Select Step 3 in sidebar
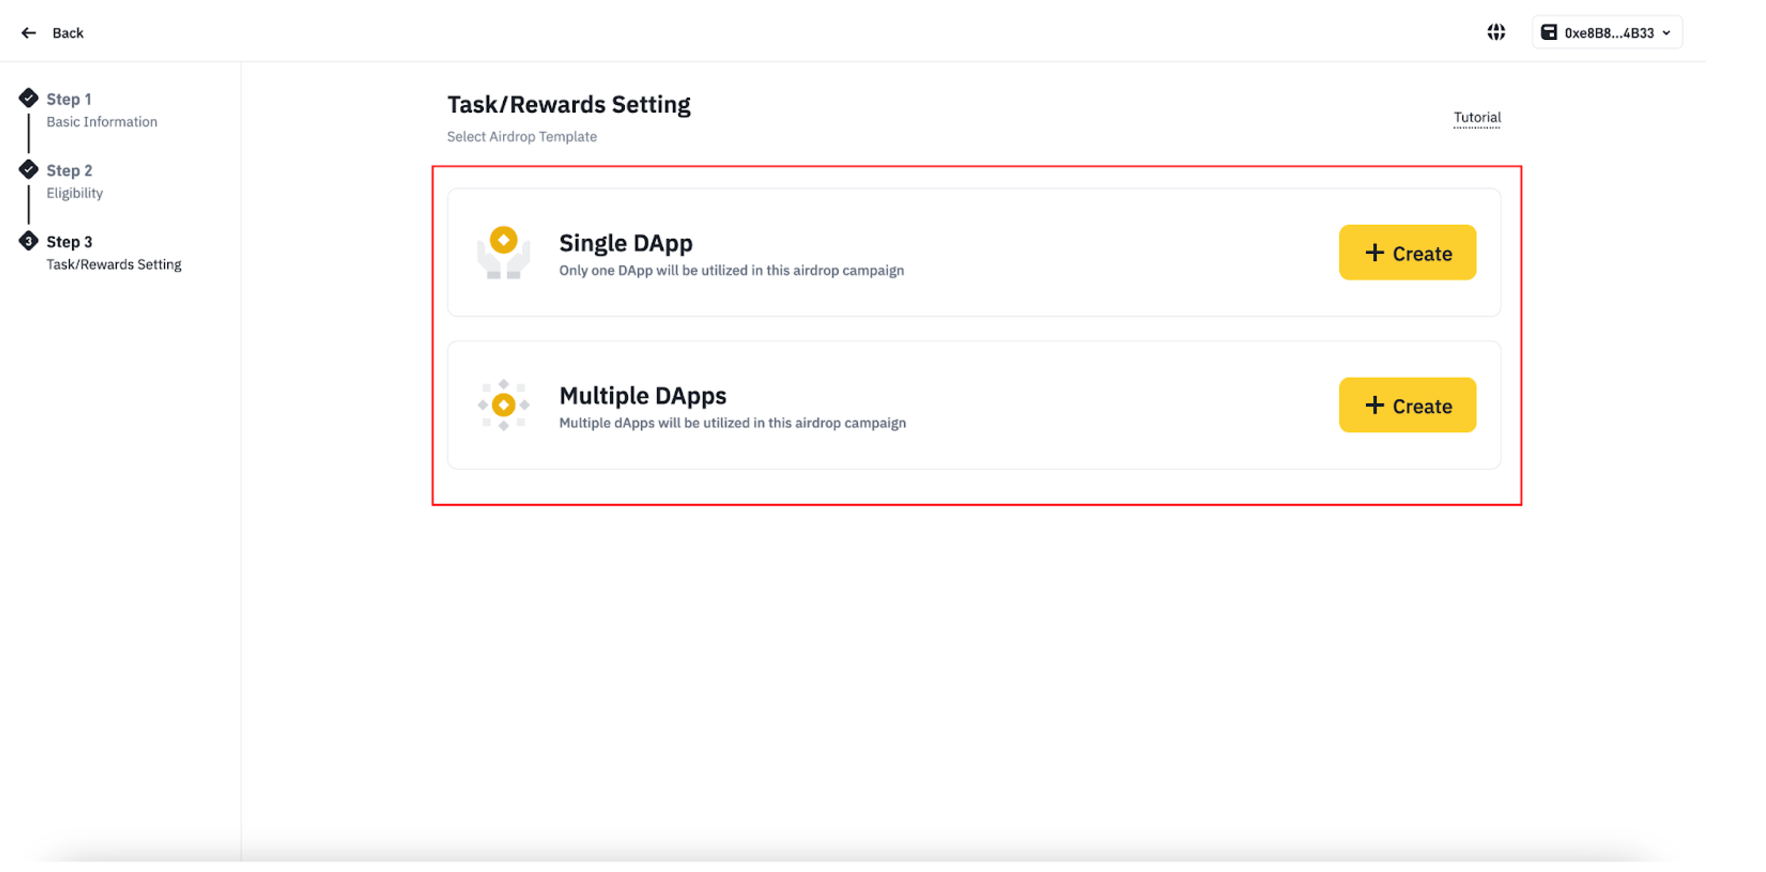This screenshot has width=1766, height=872. pos(69,242)
